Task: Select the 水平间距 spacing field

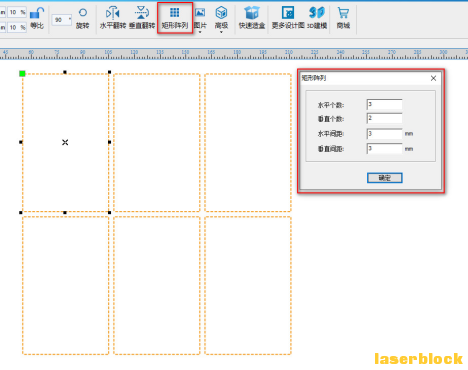Action: tap(384, 134)
